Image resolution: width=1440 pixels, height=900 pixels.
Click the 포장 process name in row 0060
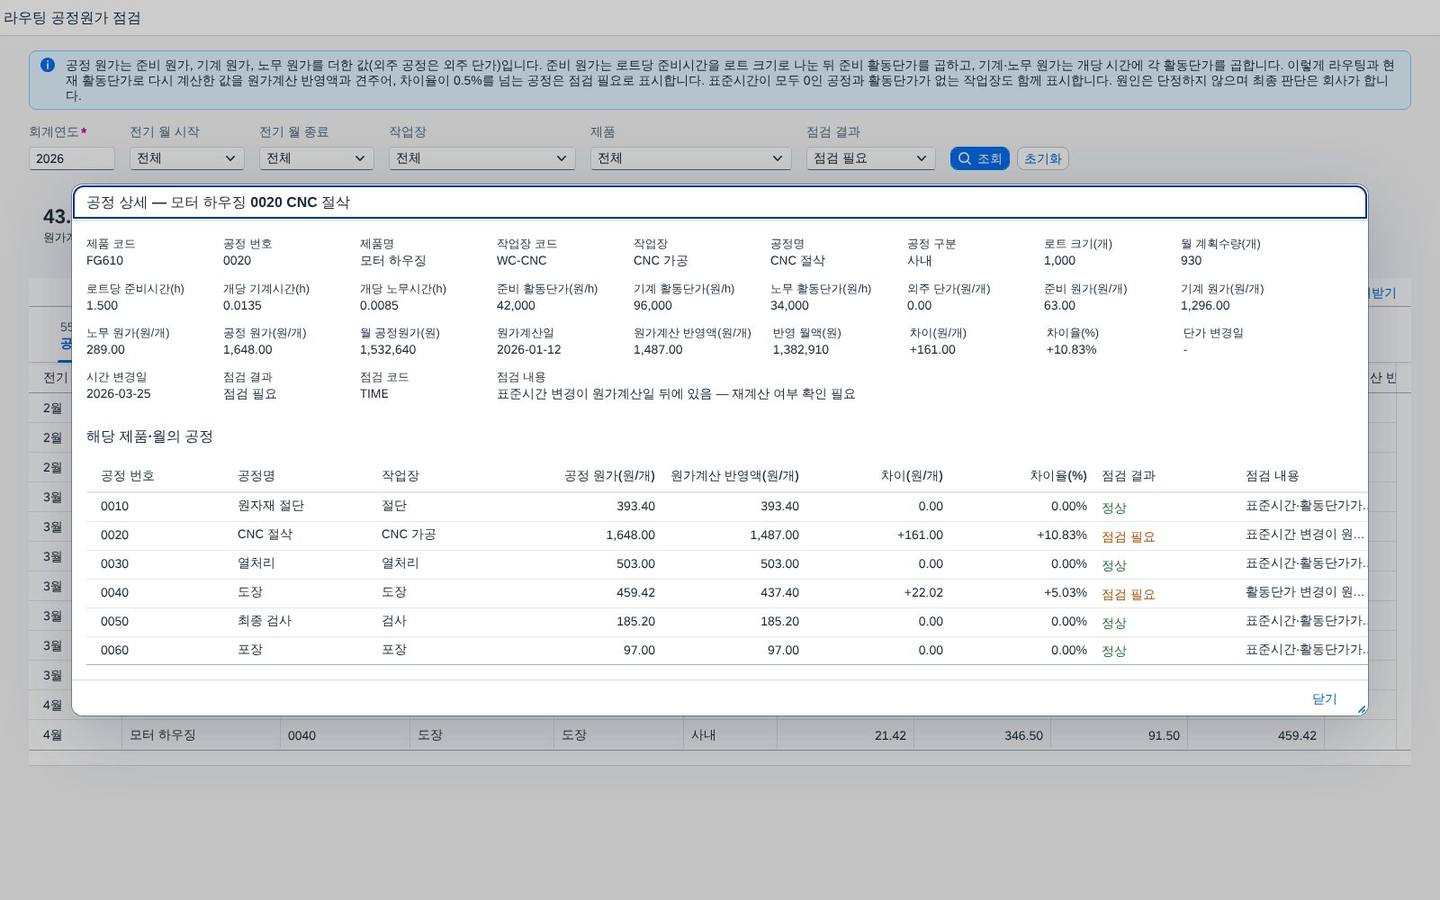(x=250, y=650)
